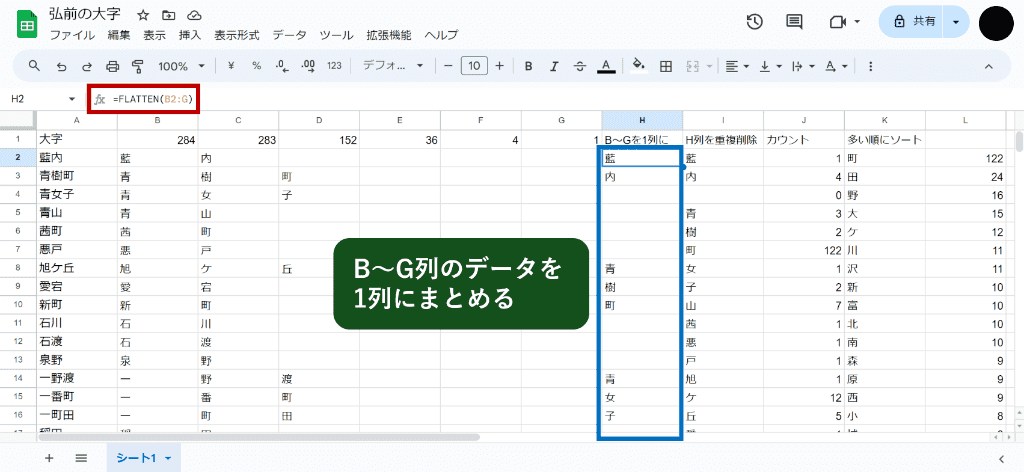Open the comments panel icon
The image size is (1024, 472).
(794, 22)
